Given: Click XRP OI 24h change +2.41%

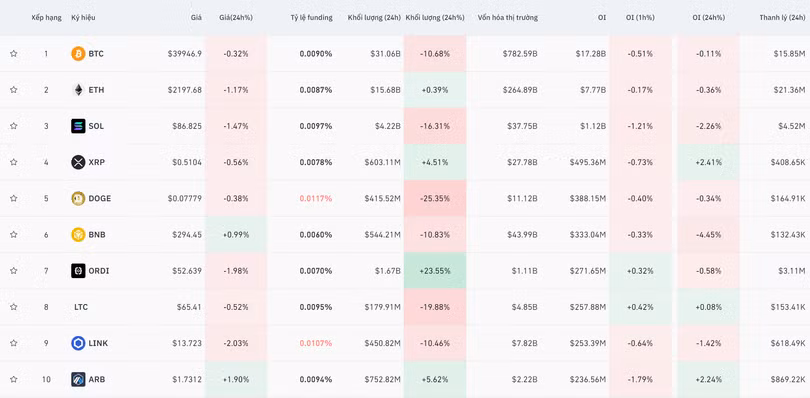Looking at the screenshot, I should (708, 162).
